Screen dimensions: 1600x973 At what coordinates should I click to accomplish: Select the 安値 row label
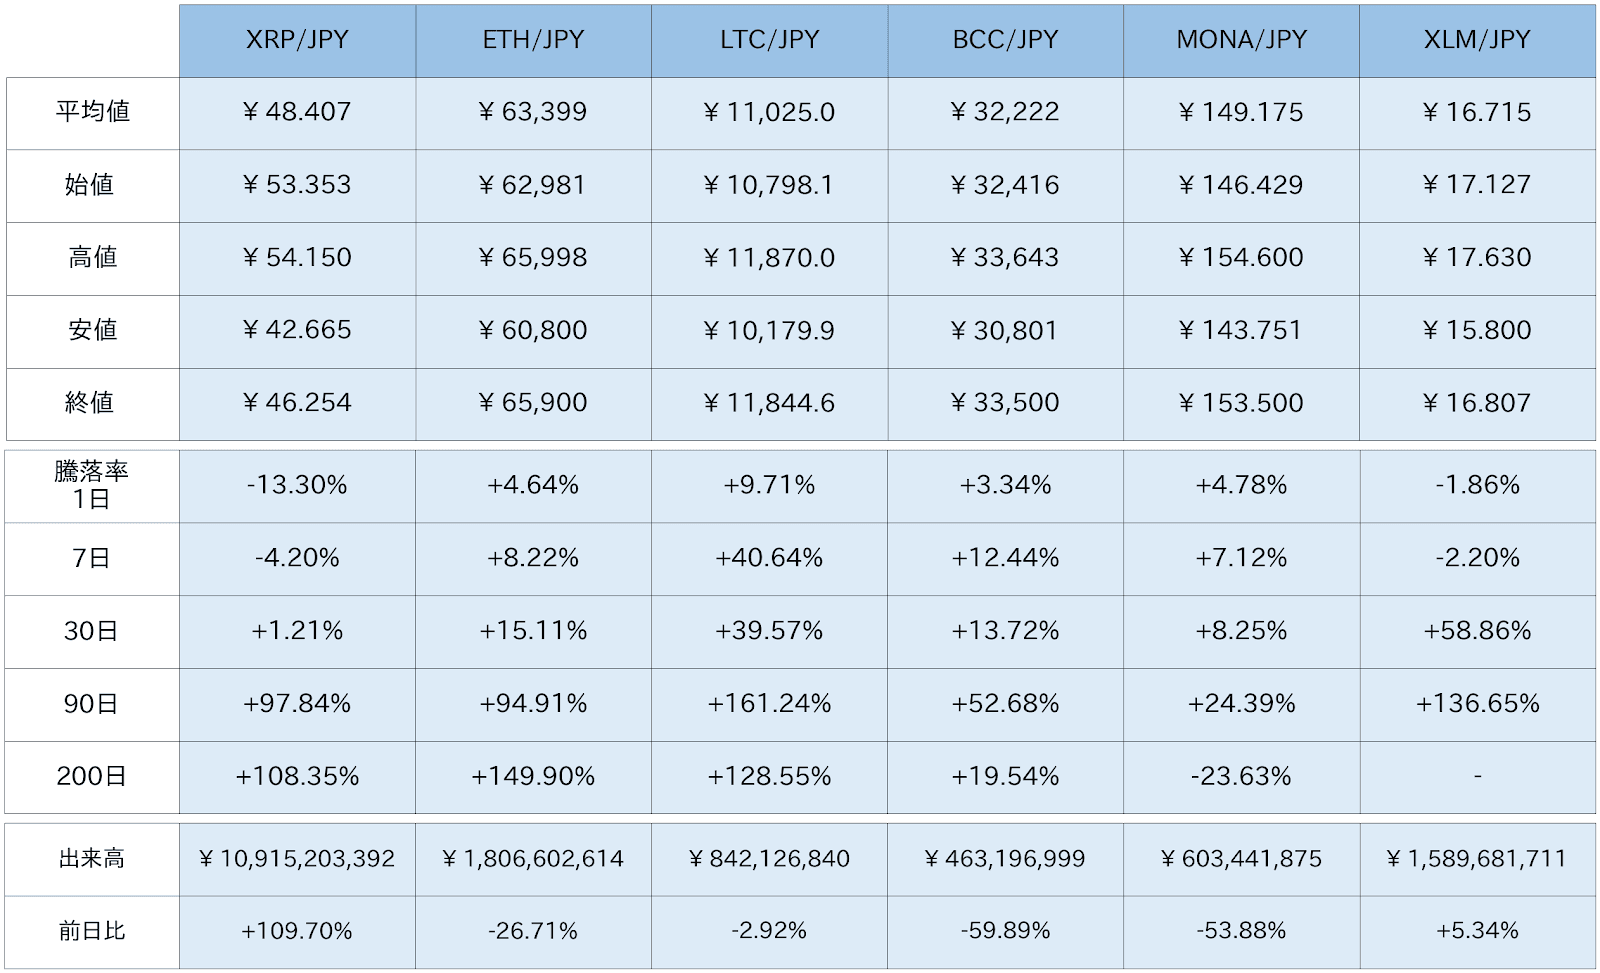pos(92,330)
